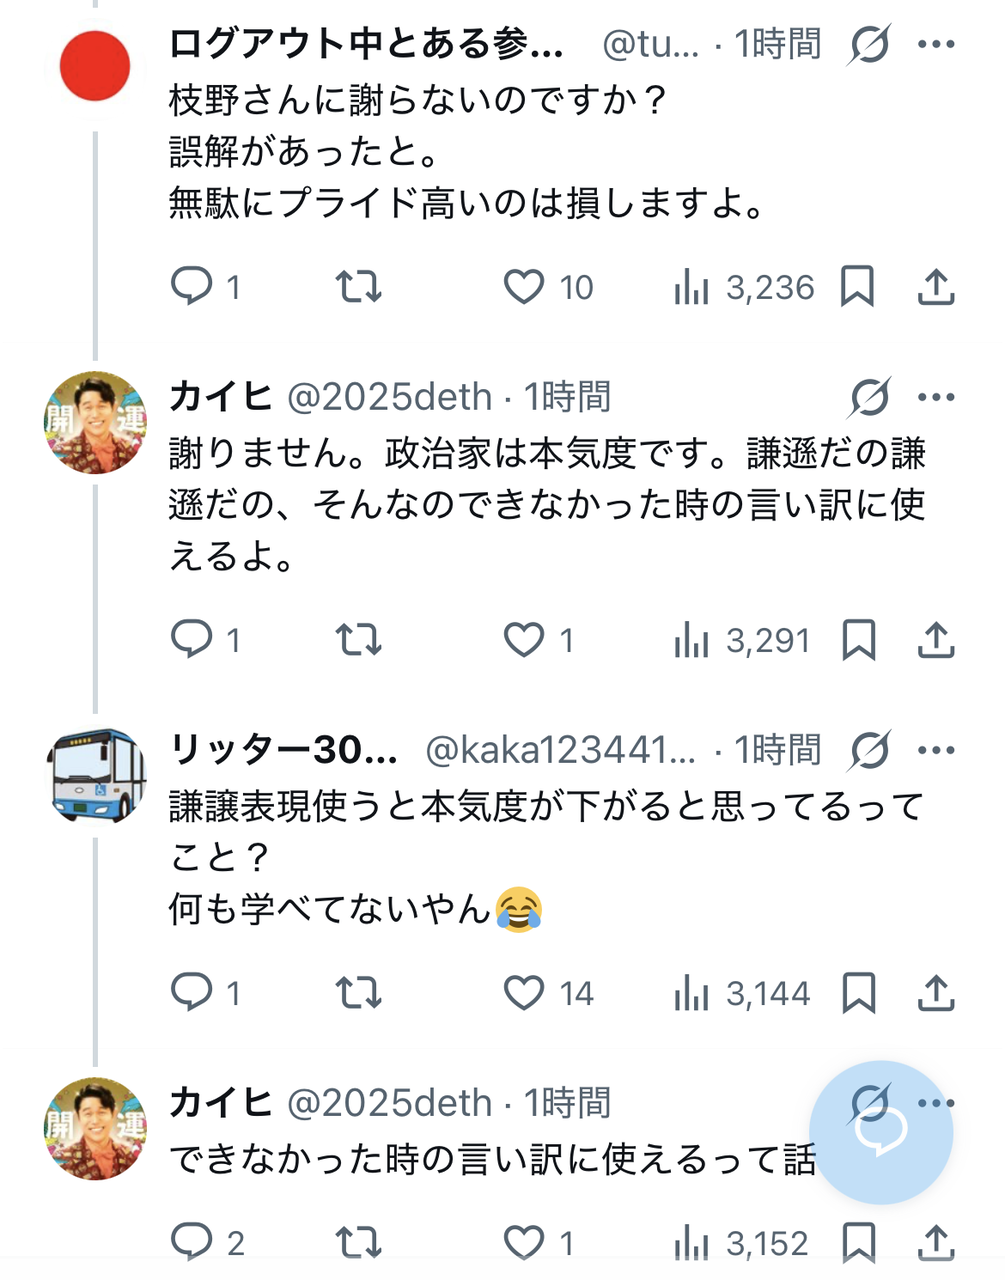Like カイヒ's 謝りません post

[x=524, y=640]
